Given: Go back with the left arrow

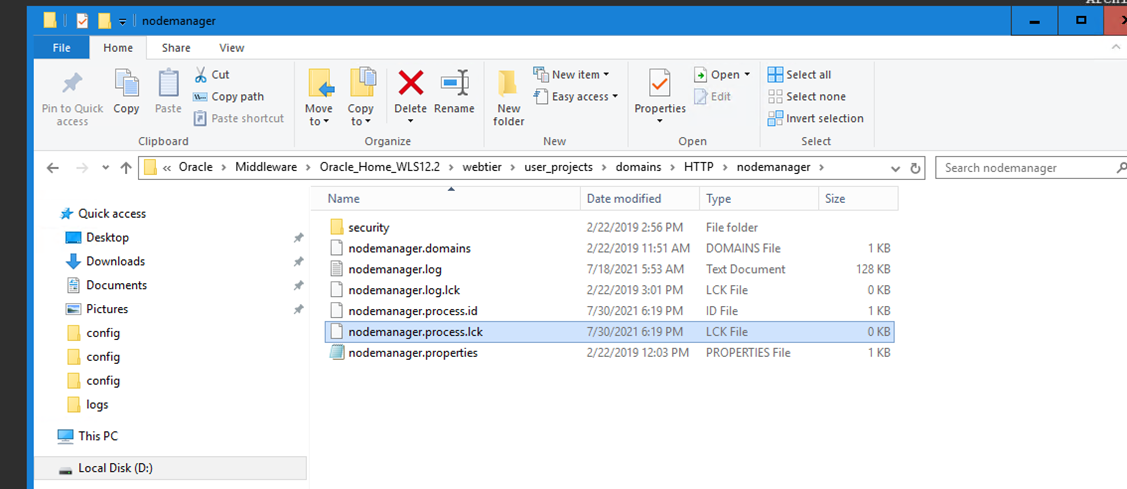Looking at the screenshot, I should 52,168.
